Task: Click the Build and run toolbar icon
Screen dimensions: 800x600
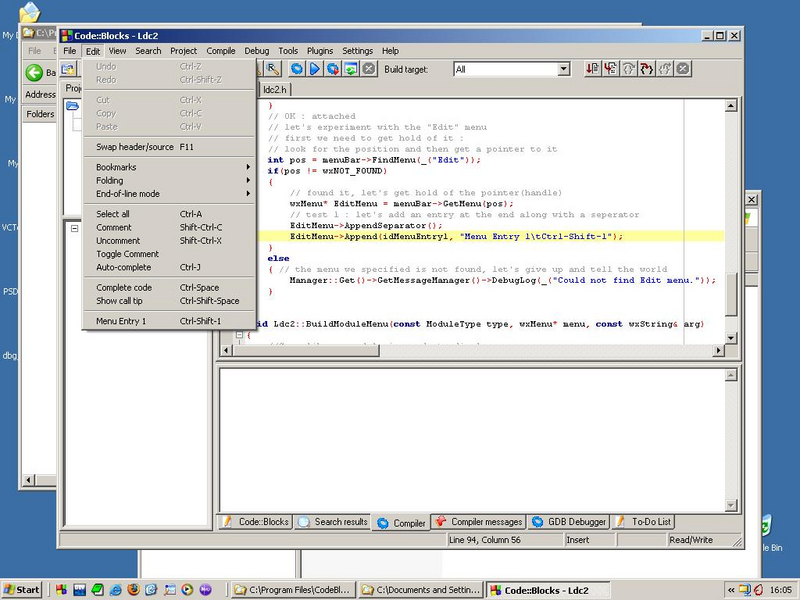Action: point(333,69)
